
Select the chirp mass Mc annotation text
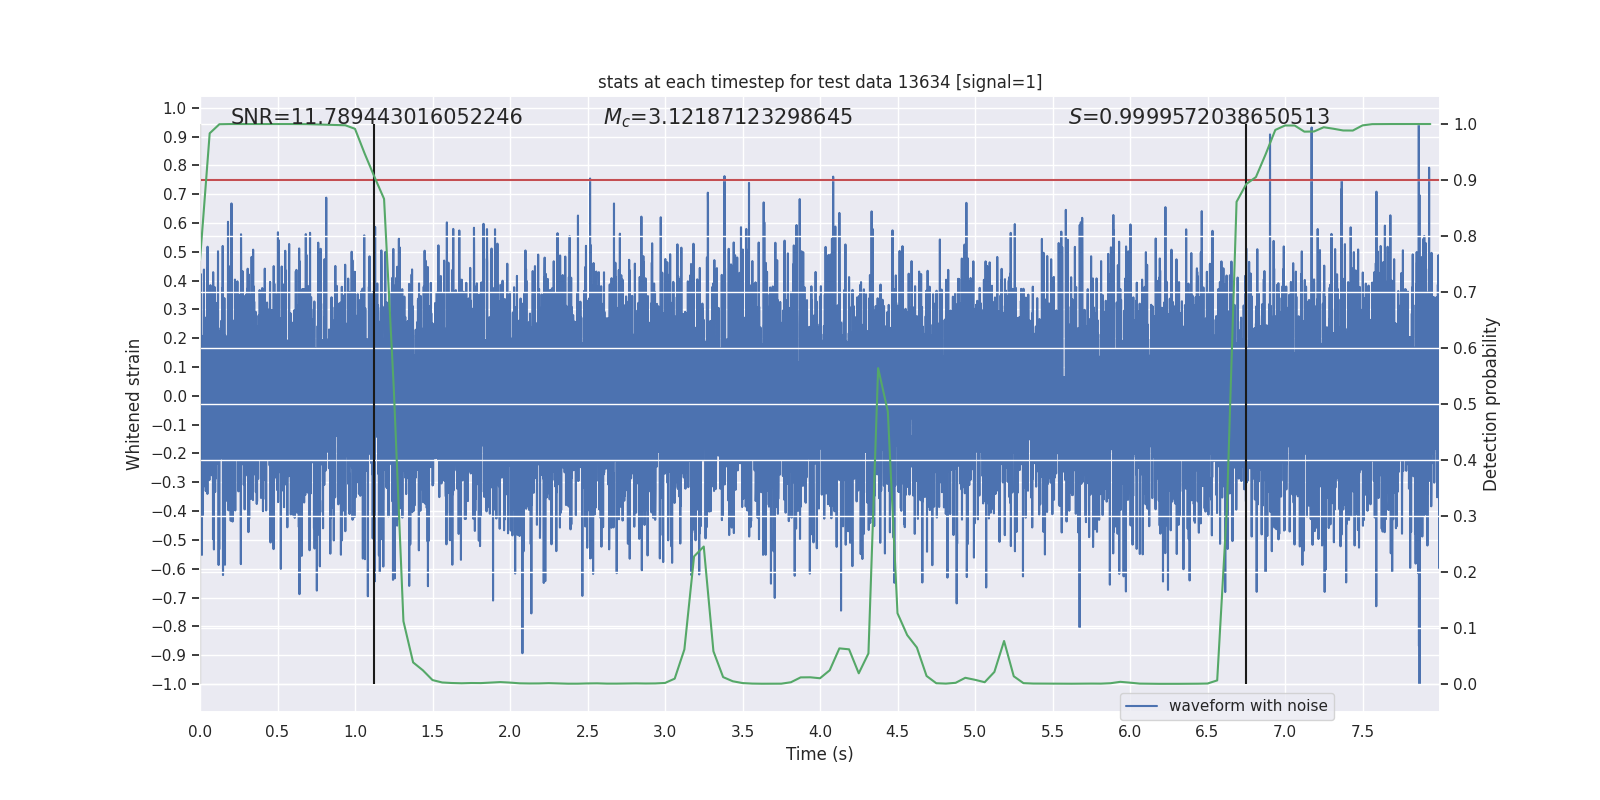(727, 117)
